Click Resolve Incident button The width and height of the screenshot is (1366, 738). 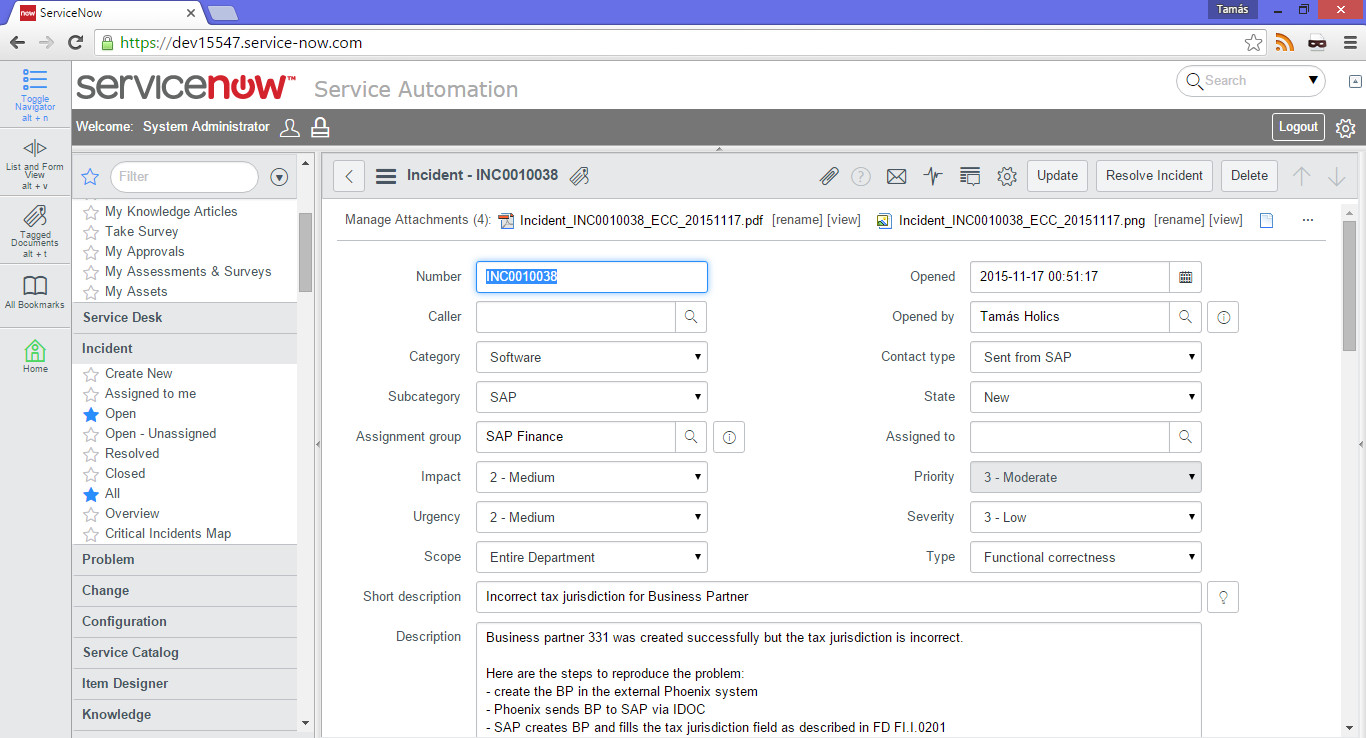pos(1154,176)
